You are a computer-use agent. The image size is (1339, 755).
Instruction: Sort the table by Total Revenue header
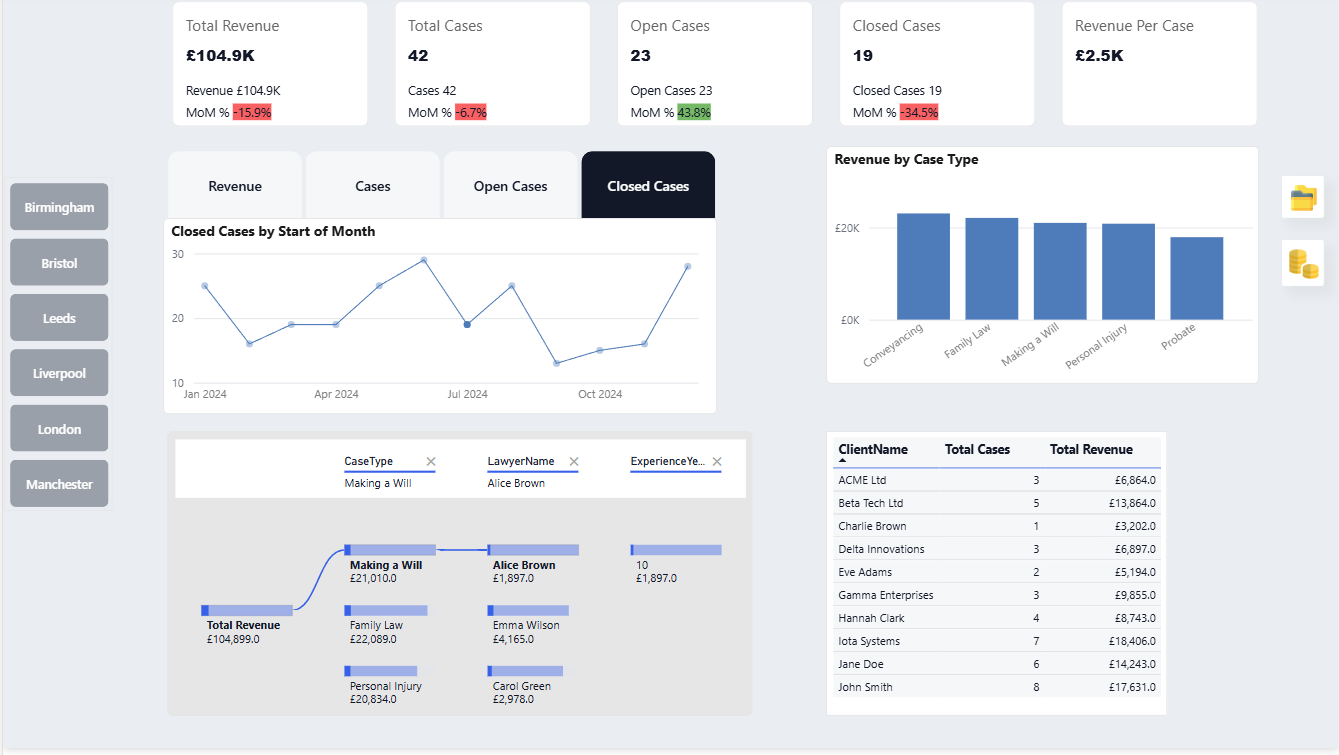(x=1091, y=450)
